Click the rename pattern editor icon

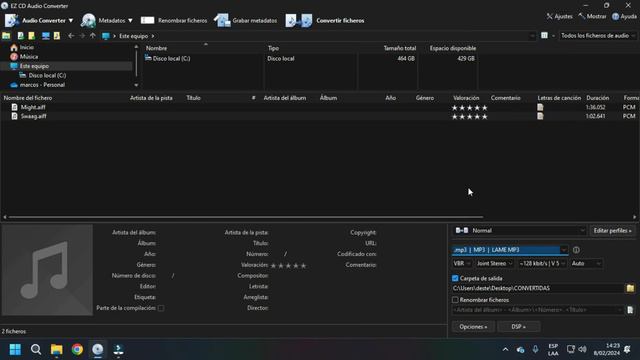coord(630,310)
